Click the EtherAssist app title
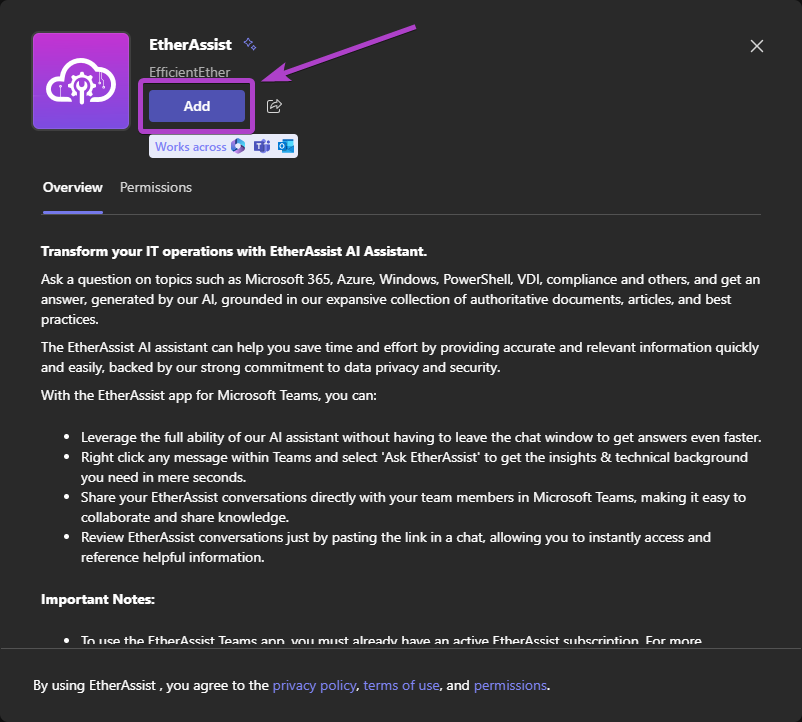The height and width of the screenshot is (722, 802). click(190, 44)
